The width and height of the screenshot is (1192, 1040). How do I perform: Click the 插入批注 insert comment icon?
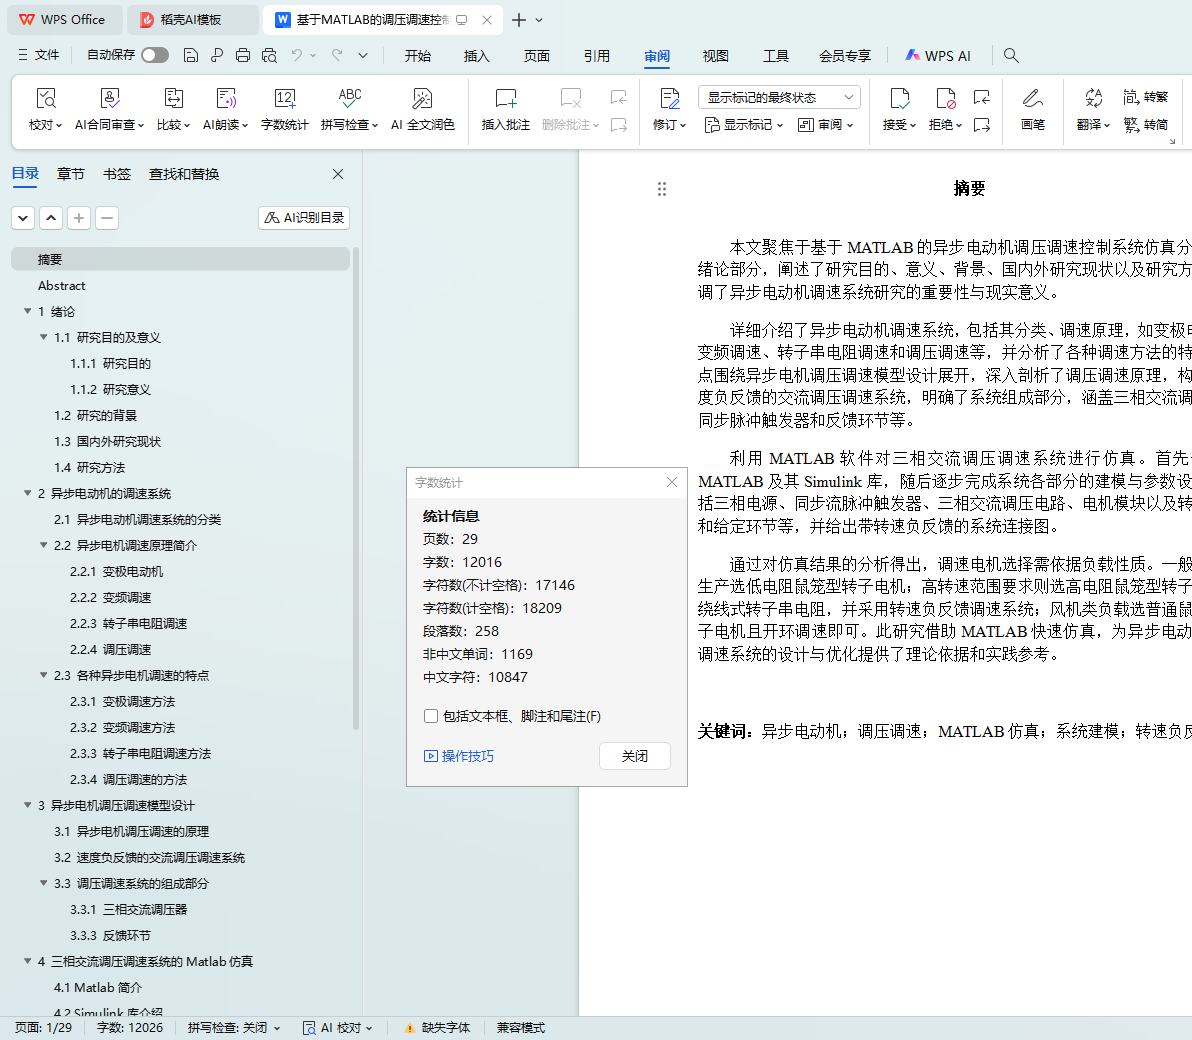(x=505, y=99)
